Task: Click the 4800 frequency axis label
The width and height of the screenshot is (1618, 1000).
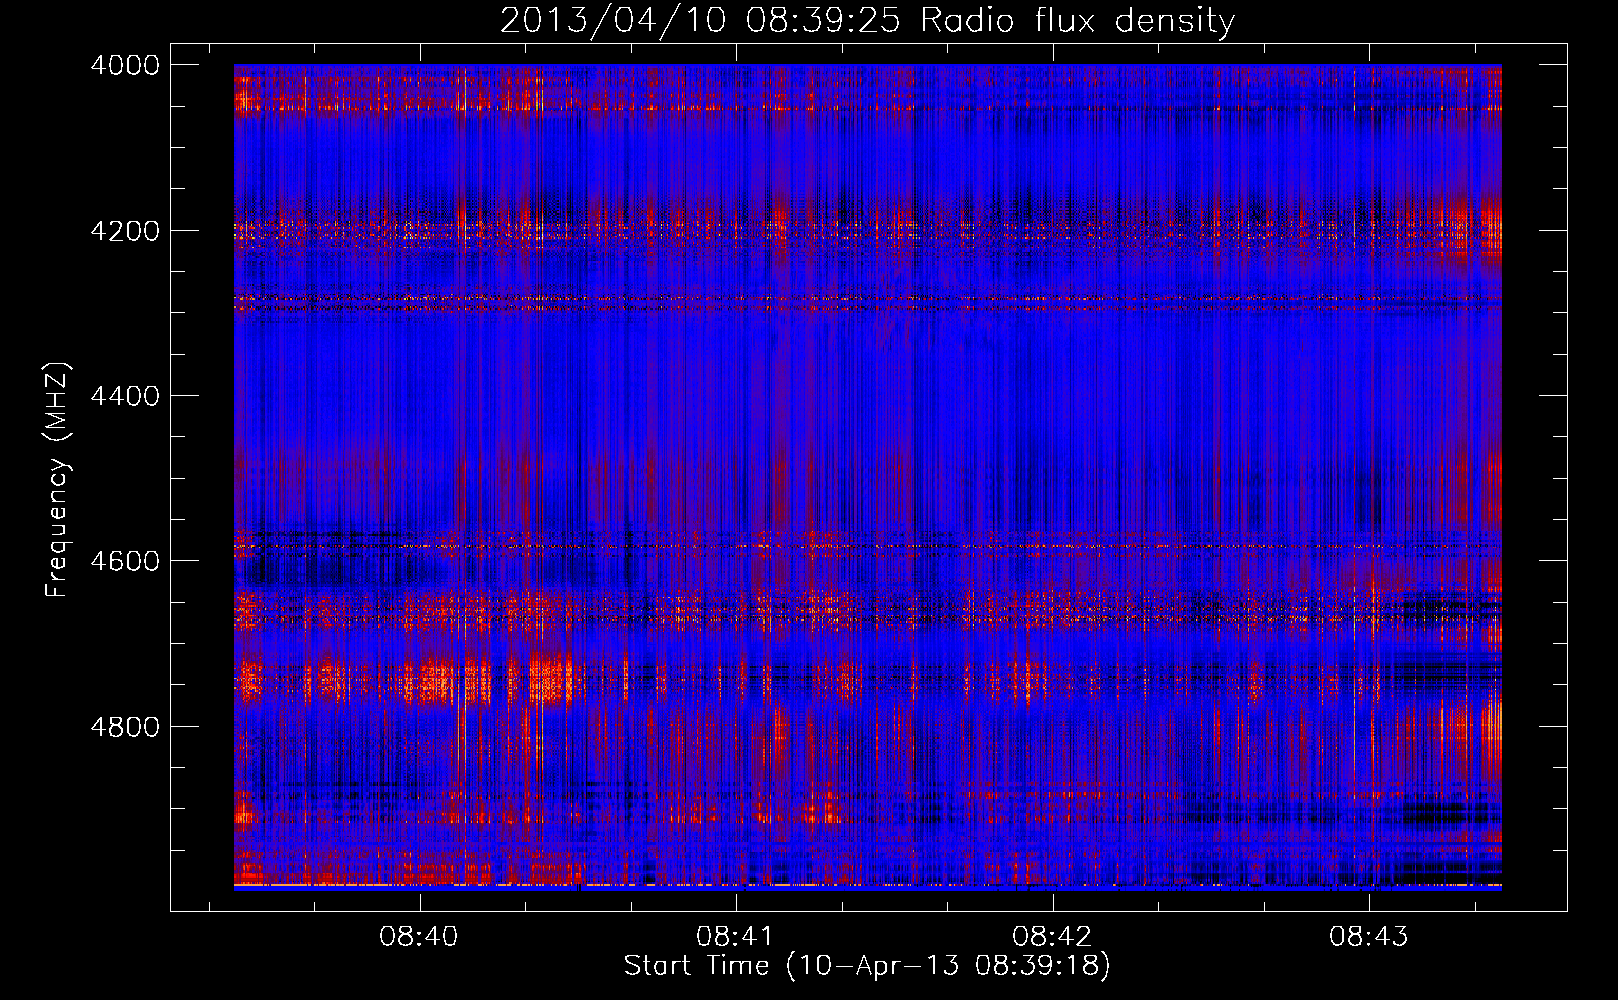Action: point(125,727)
